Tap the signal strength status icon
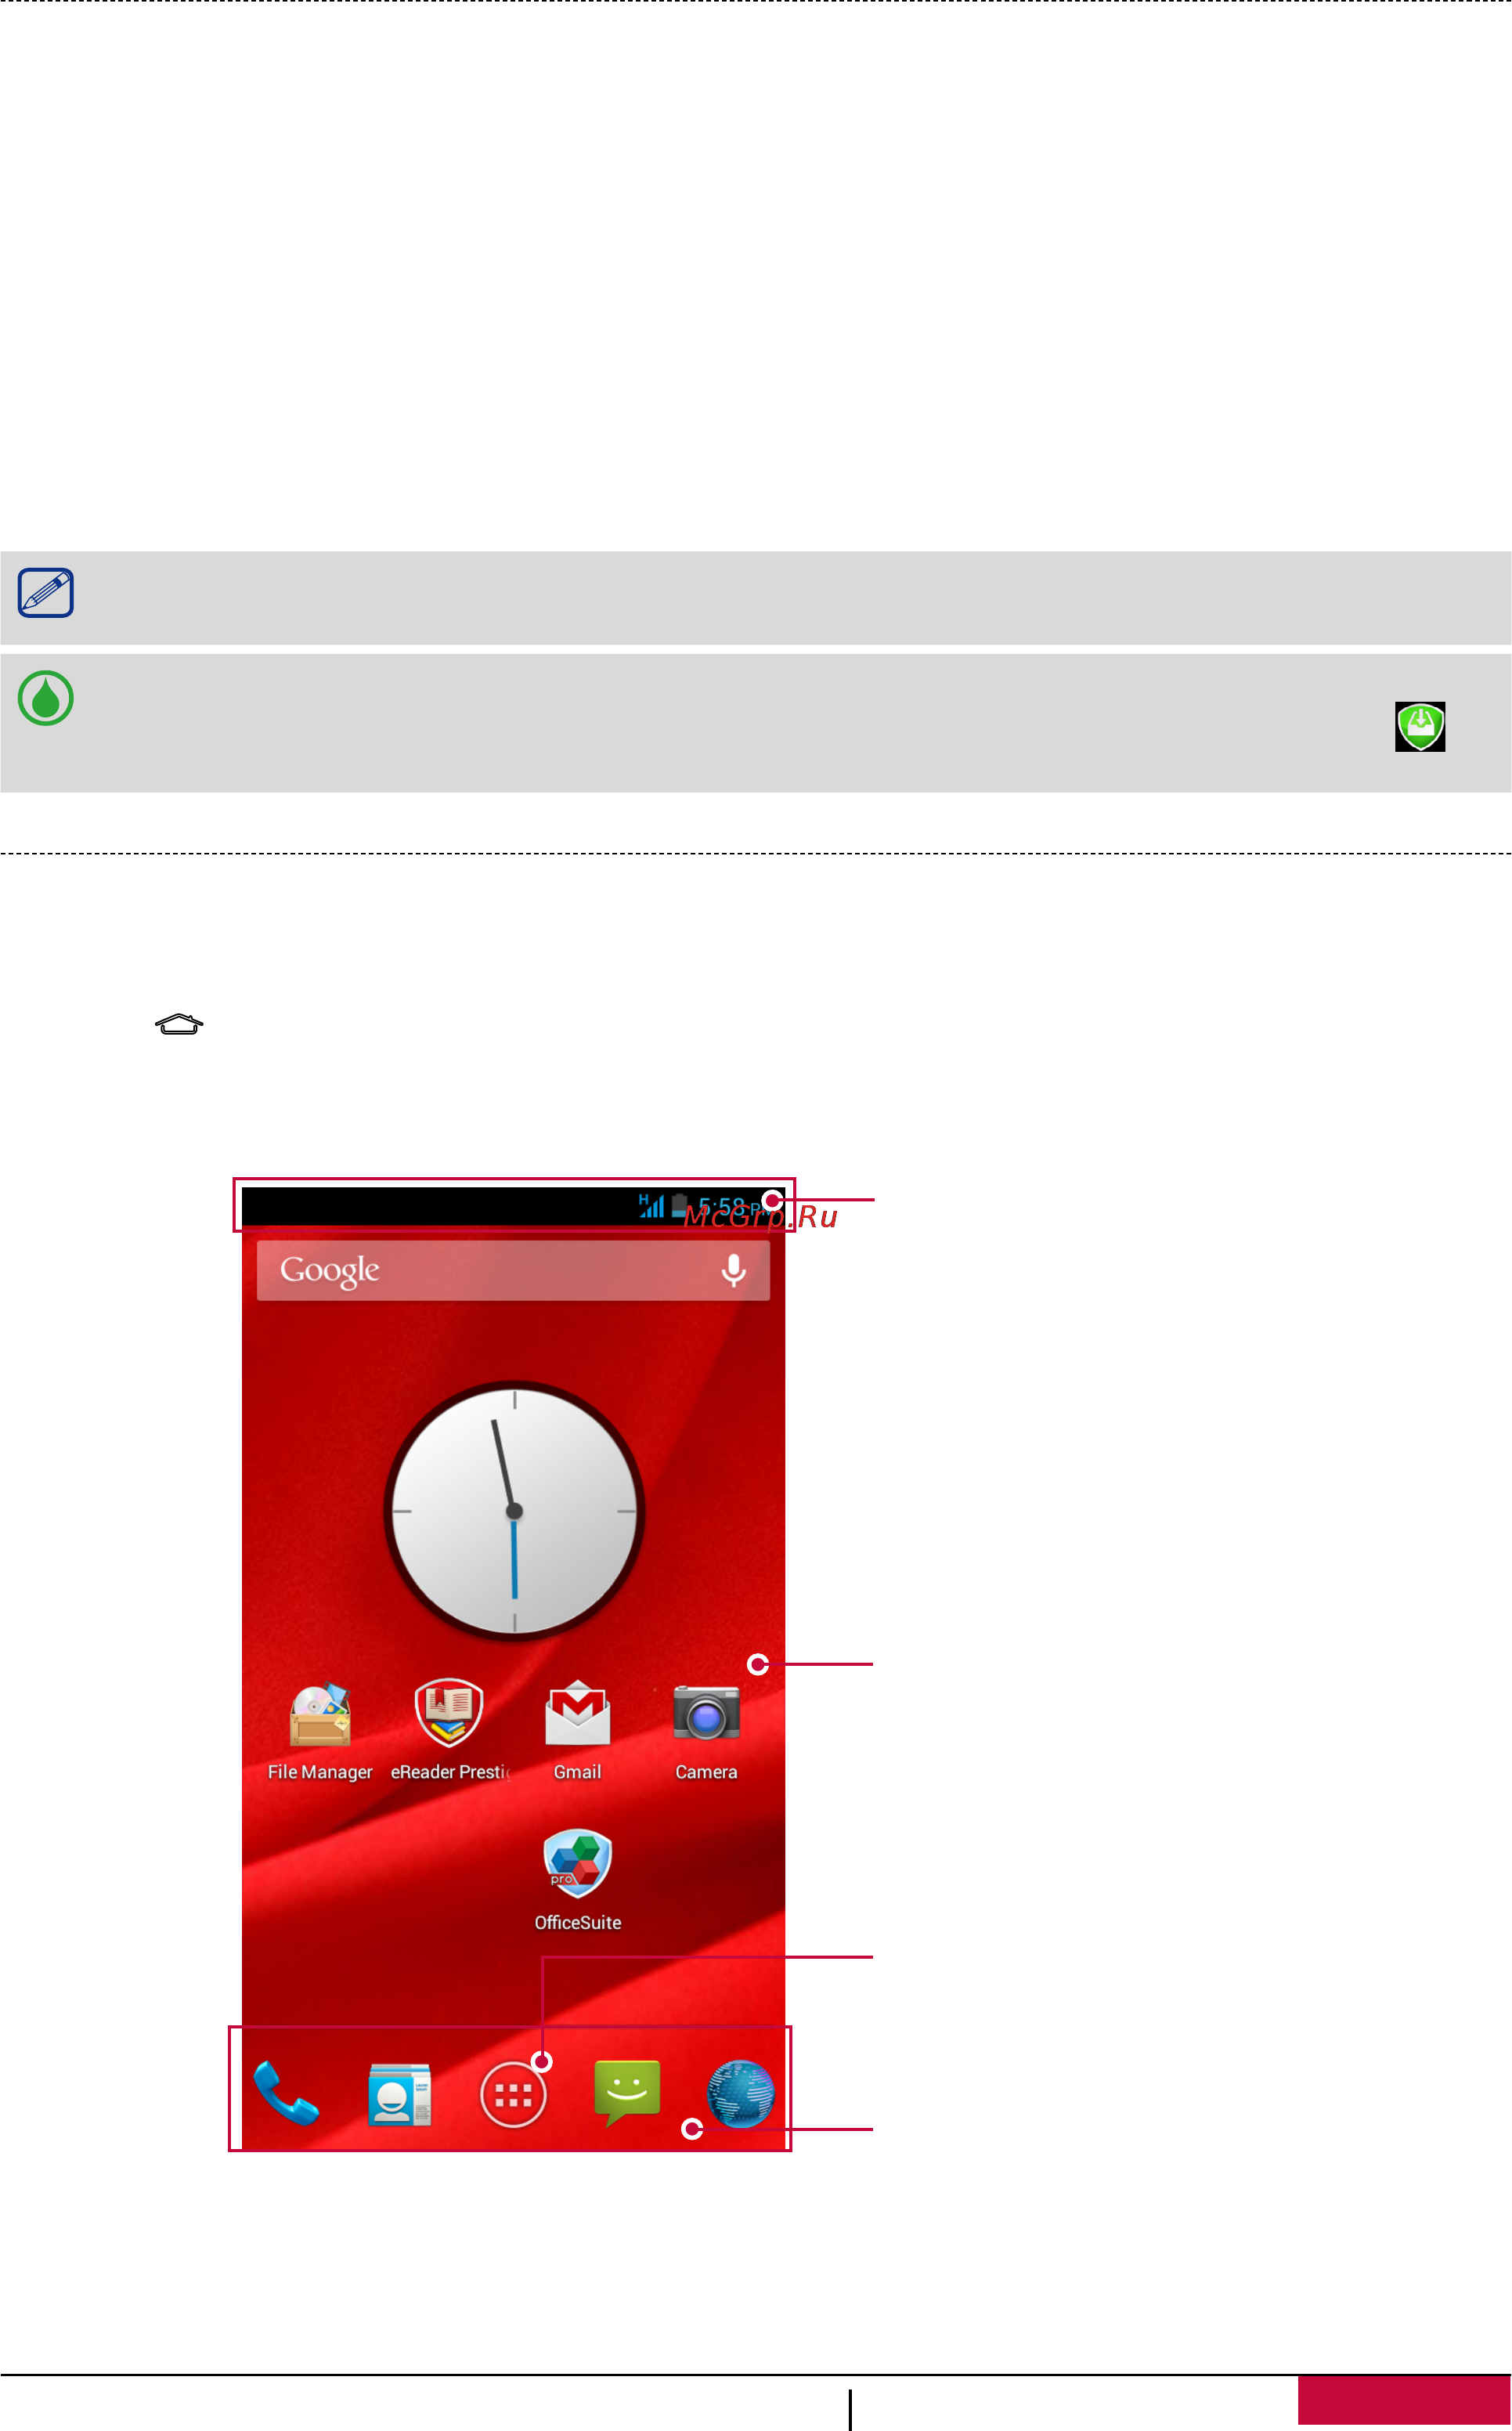The image size is (1512, 2431). (651, 1205)
